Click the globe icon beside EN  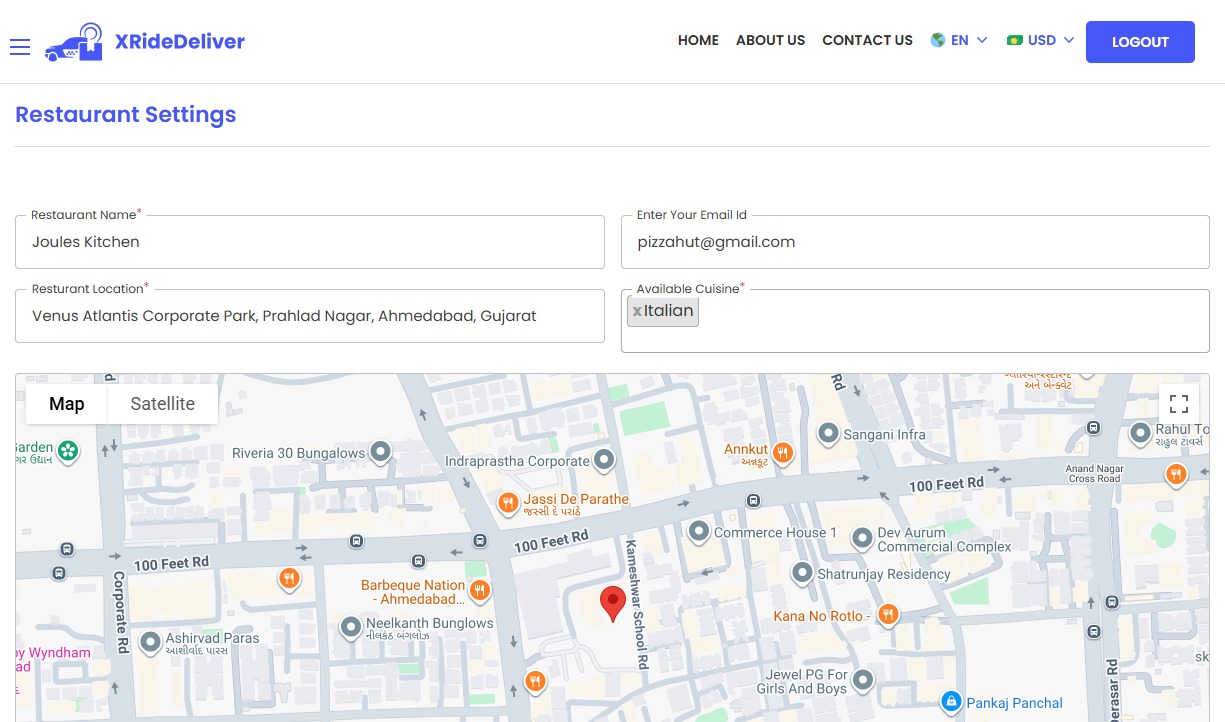[x=937, y=40]
